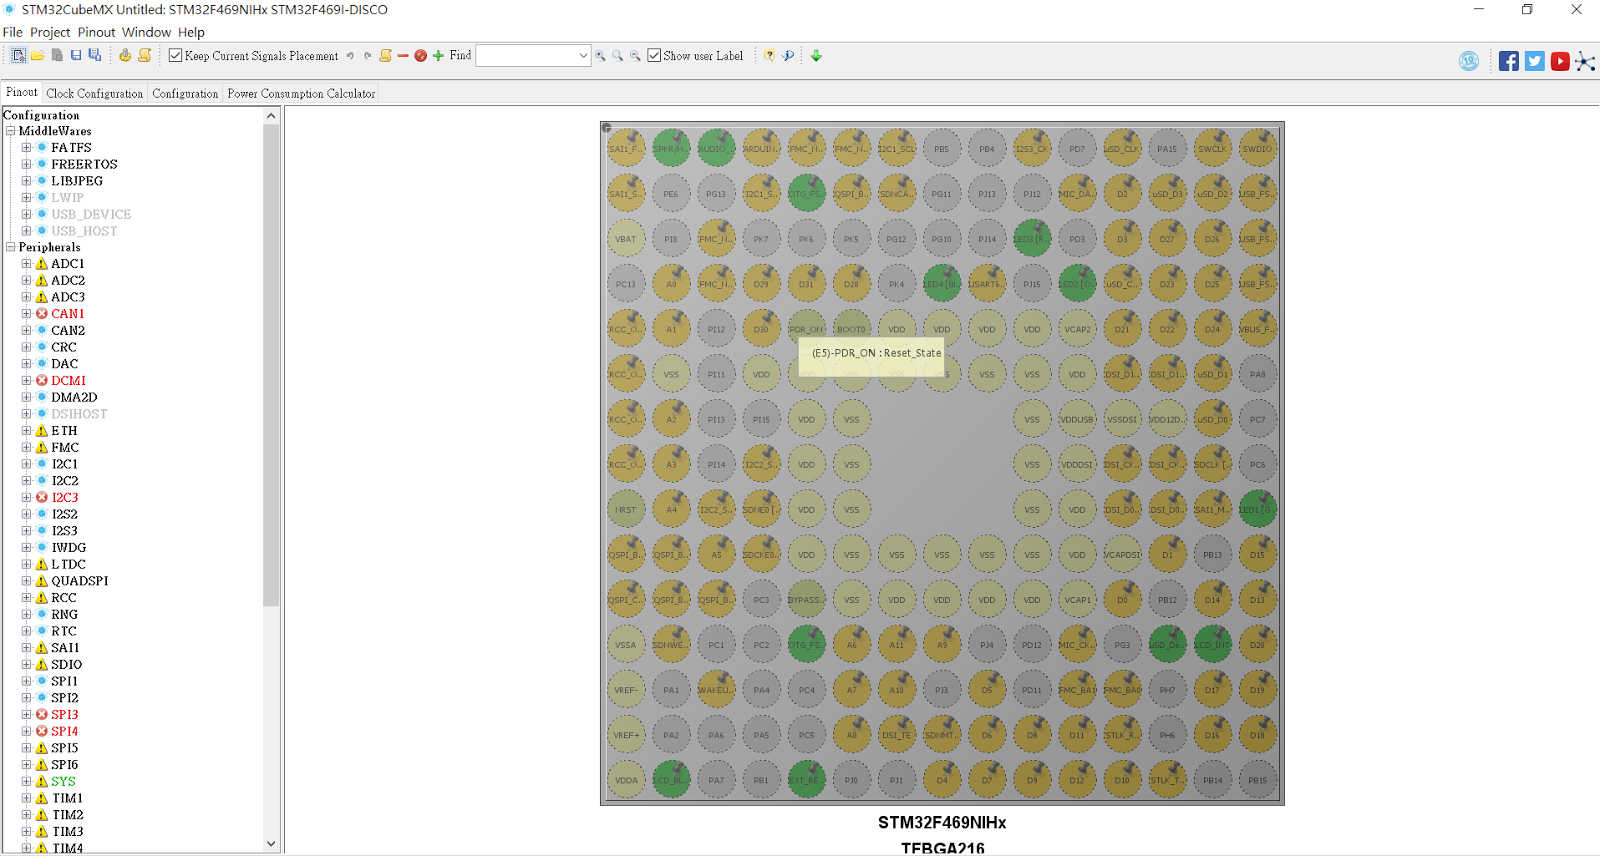Image resolution: width=1600 pixels, height=856 pixels.
Task: Select LIBJPEG in the MiddleWares tree
Action: pyautogui.click(x=77, y=181)
